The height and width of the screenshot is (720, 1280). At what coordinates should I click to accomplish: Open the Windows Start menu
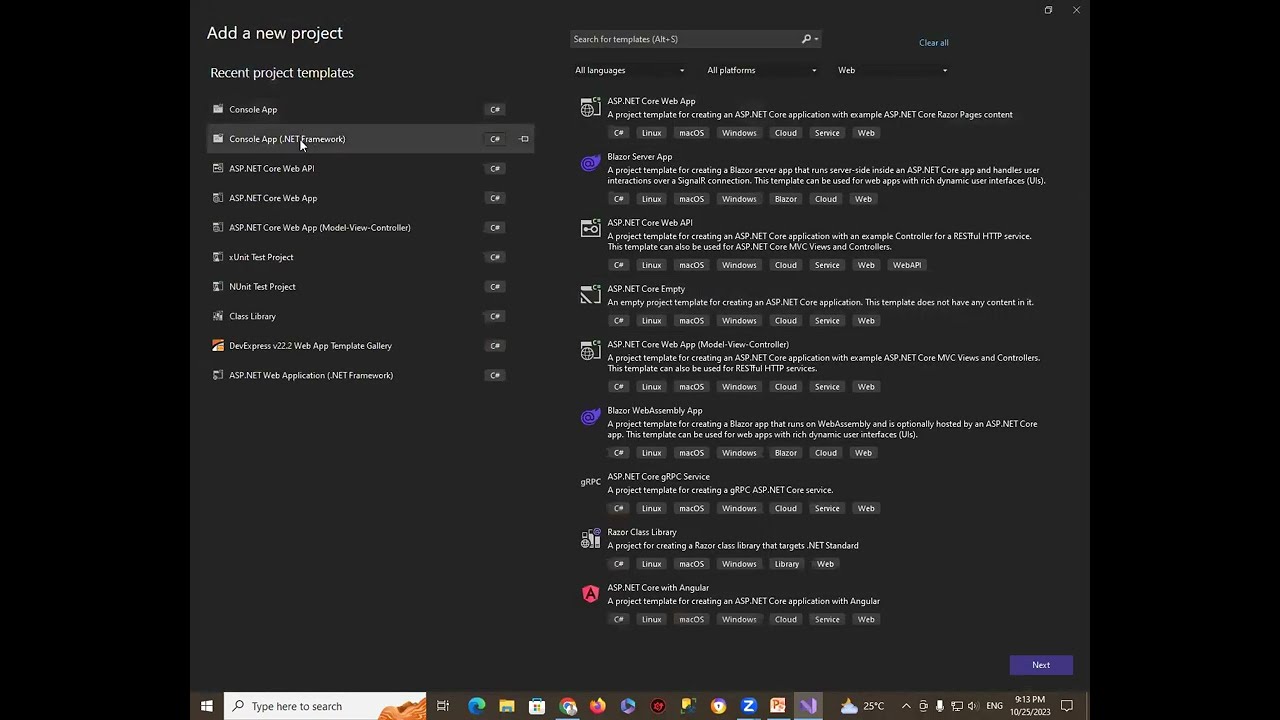pos(207,706)
